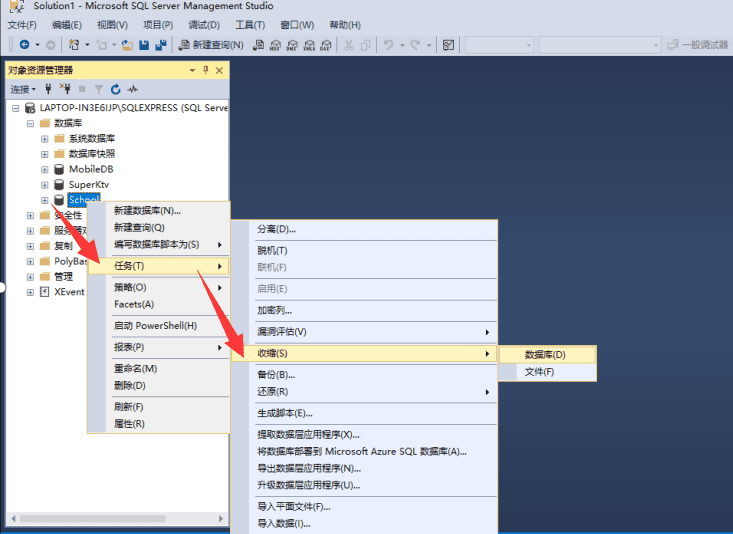733x534 pixels.
Task: Open the 编写数据库脚本为(S) submenu
Action: click(x=159, y=245)
